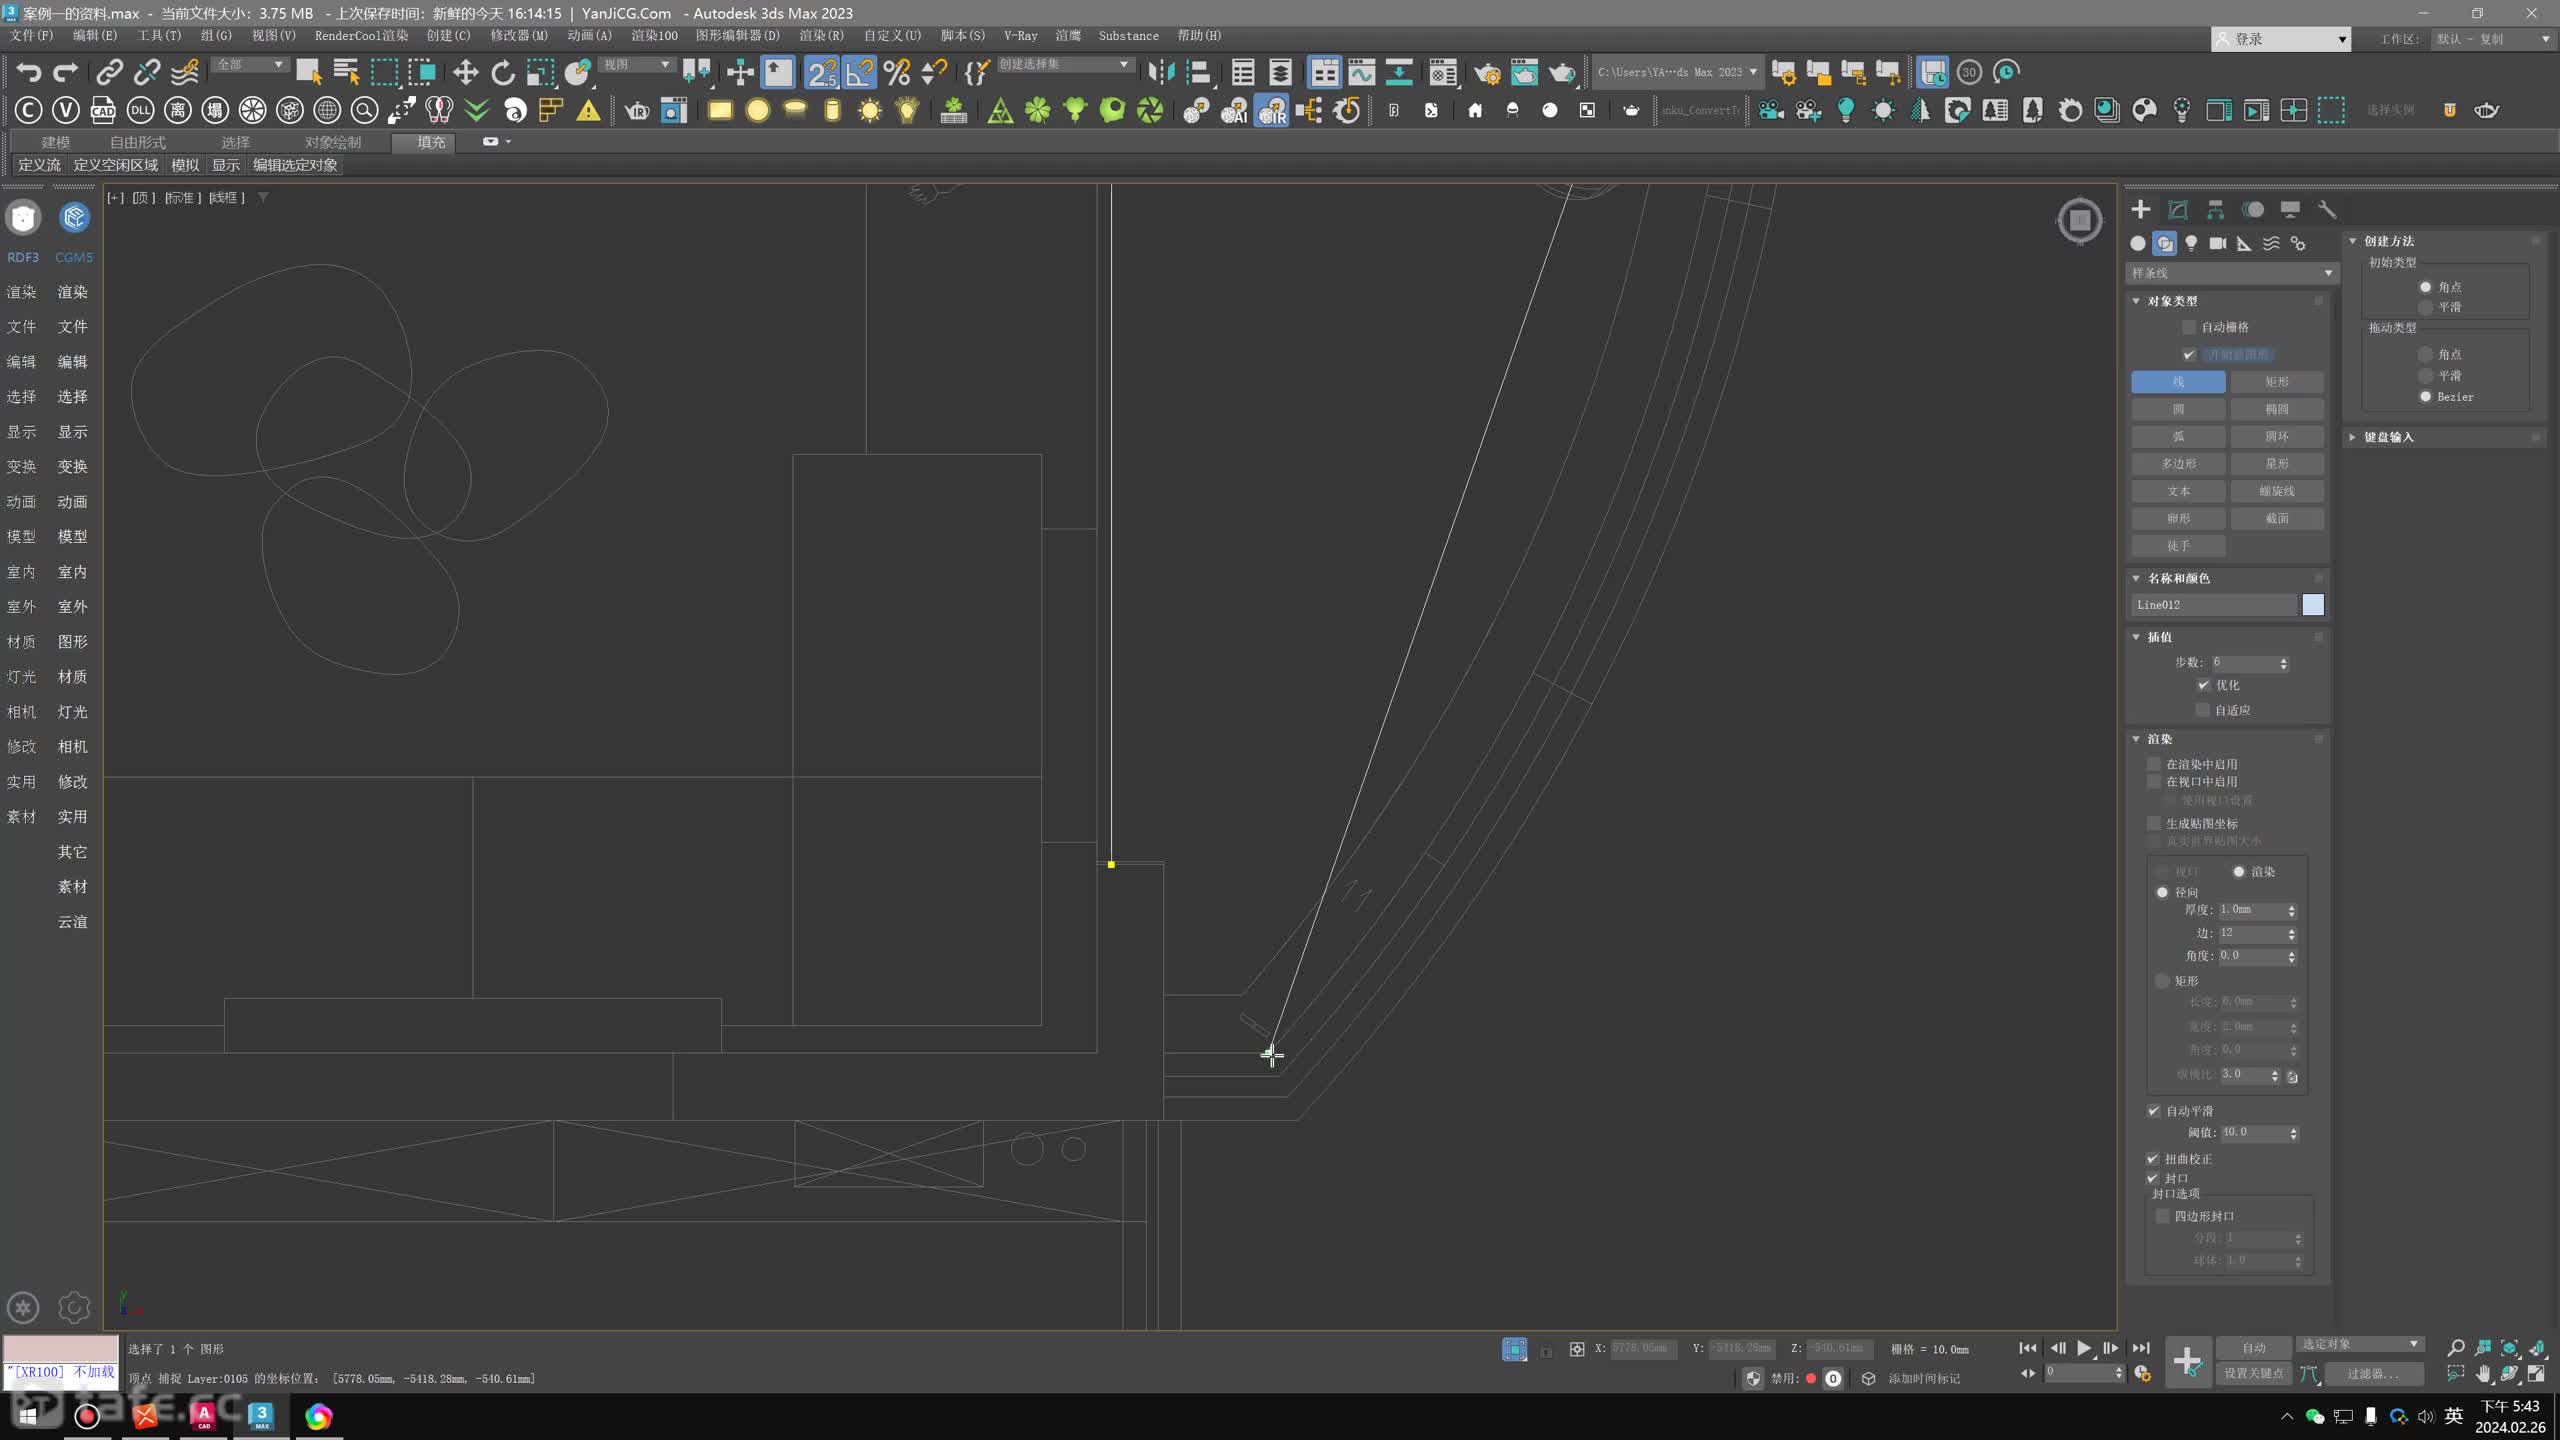Viewport: 2560px width, 1440px height.
Task: Click the CGM5 sidebar icon
Action: coord(74,218)
